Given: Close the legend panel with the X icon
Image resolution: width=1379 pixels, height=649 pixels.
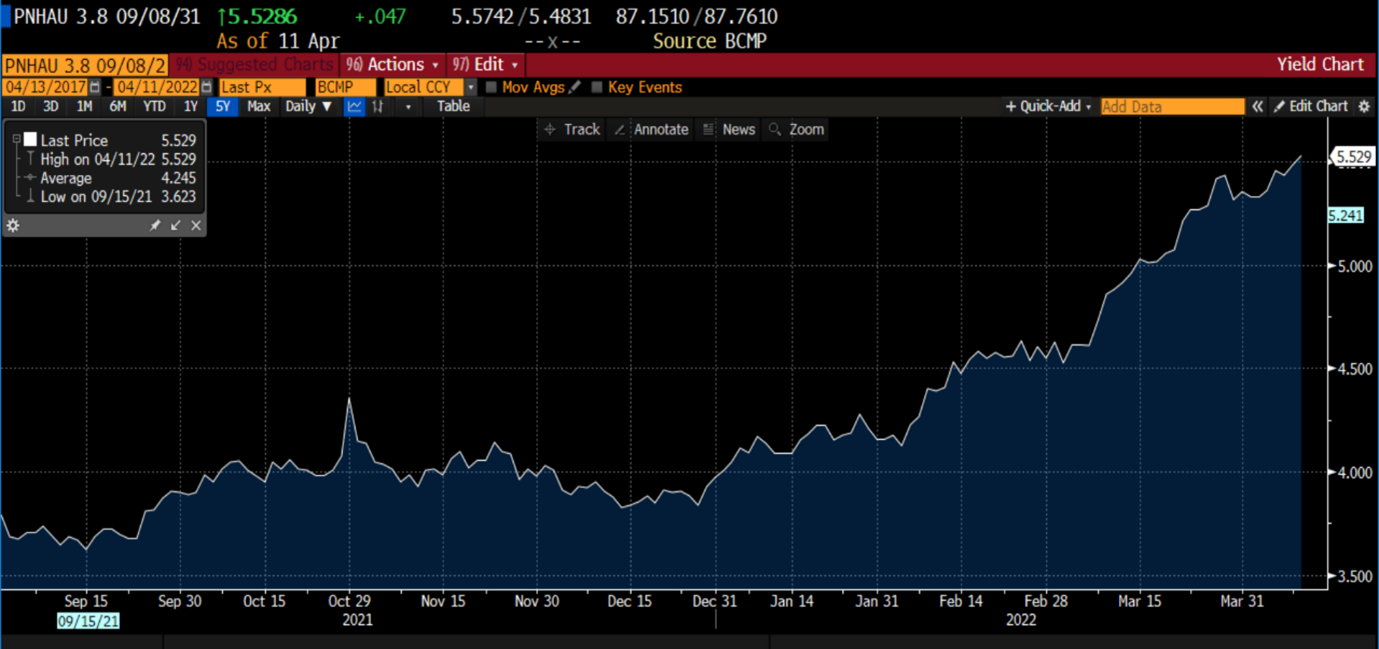Looking at the screenshot, I should coord(196,226).
